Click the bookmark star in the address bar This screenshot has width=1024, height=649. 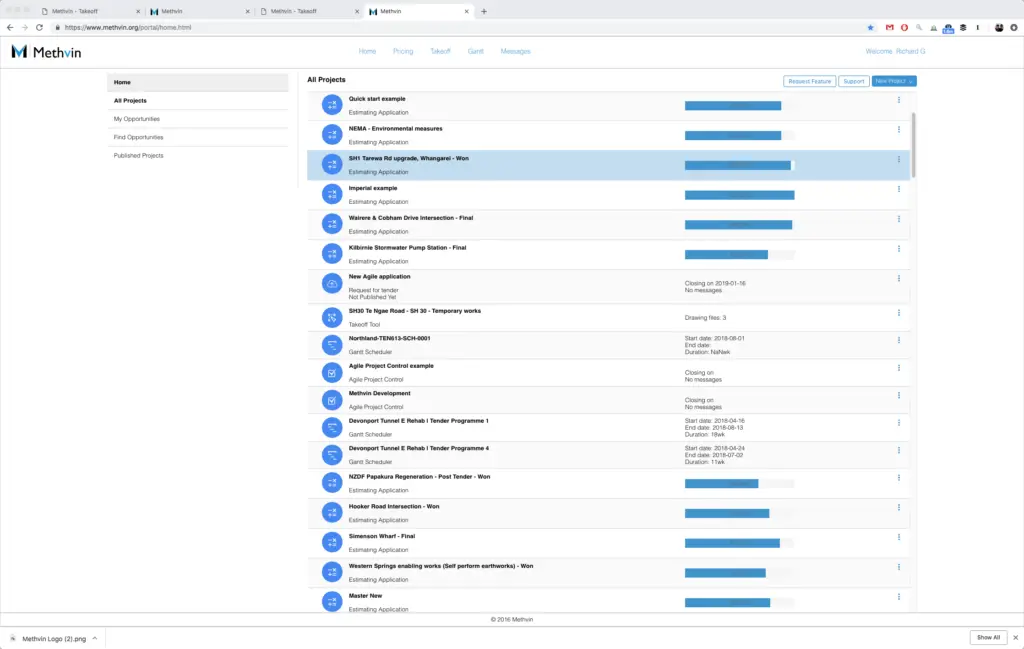pos(870,27)
